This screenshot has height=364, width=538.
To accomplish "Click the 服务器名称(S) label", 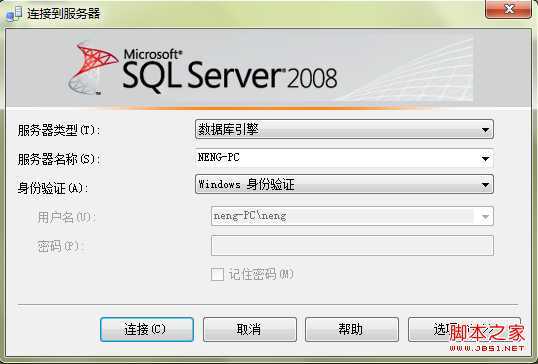I will [x=59, y=159].
